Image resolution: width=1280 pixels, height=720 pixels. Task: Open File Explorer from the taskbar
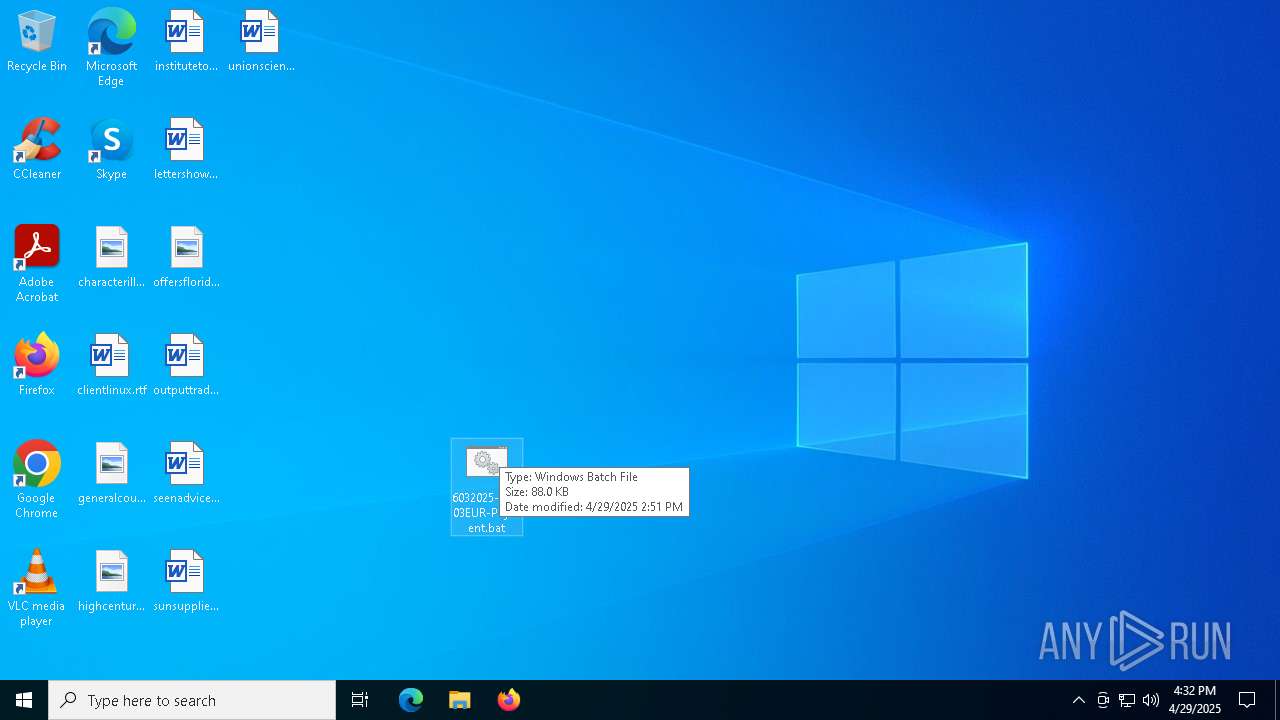click(x=460, y=700)
